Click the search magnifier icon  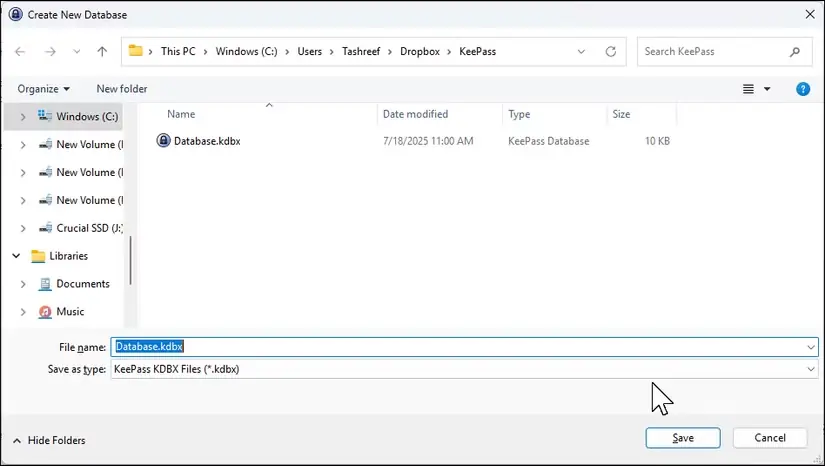[794, 52]
